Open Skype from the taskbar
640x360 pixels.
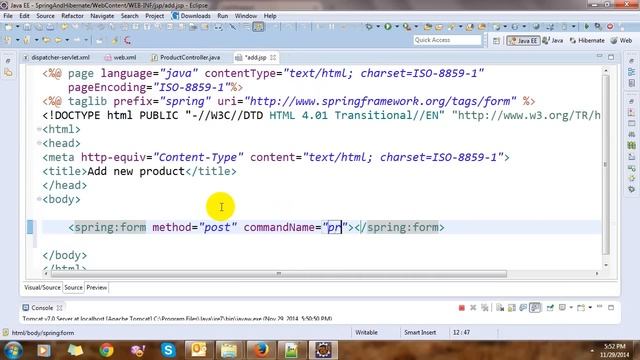click(x=168, y=350)
